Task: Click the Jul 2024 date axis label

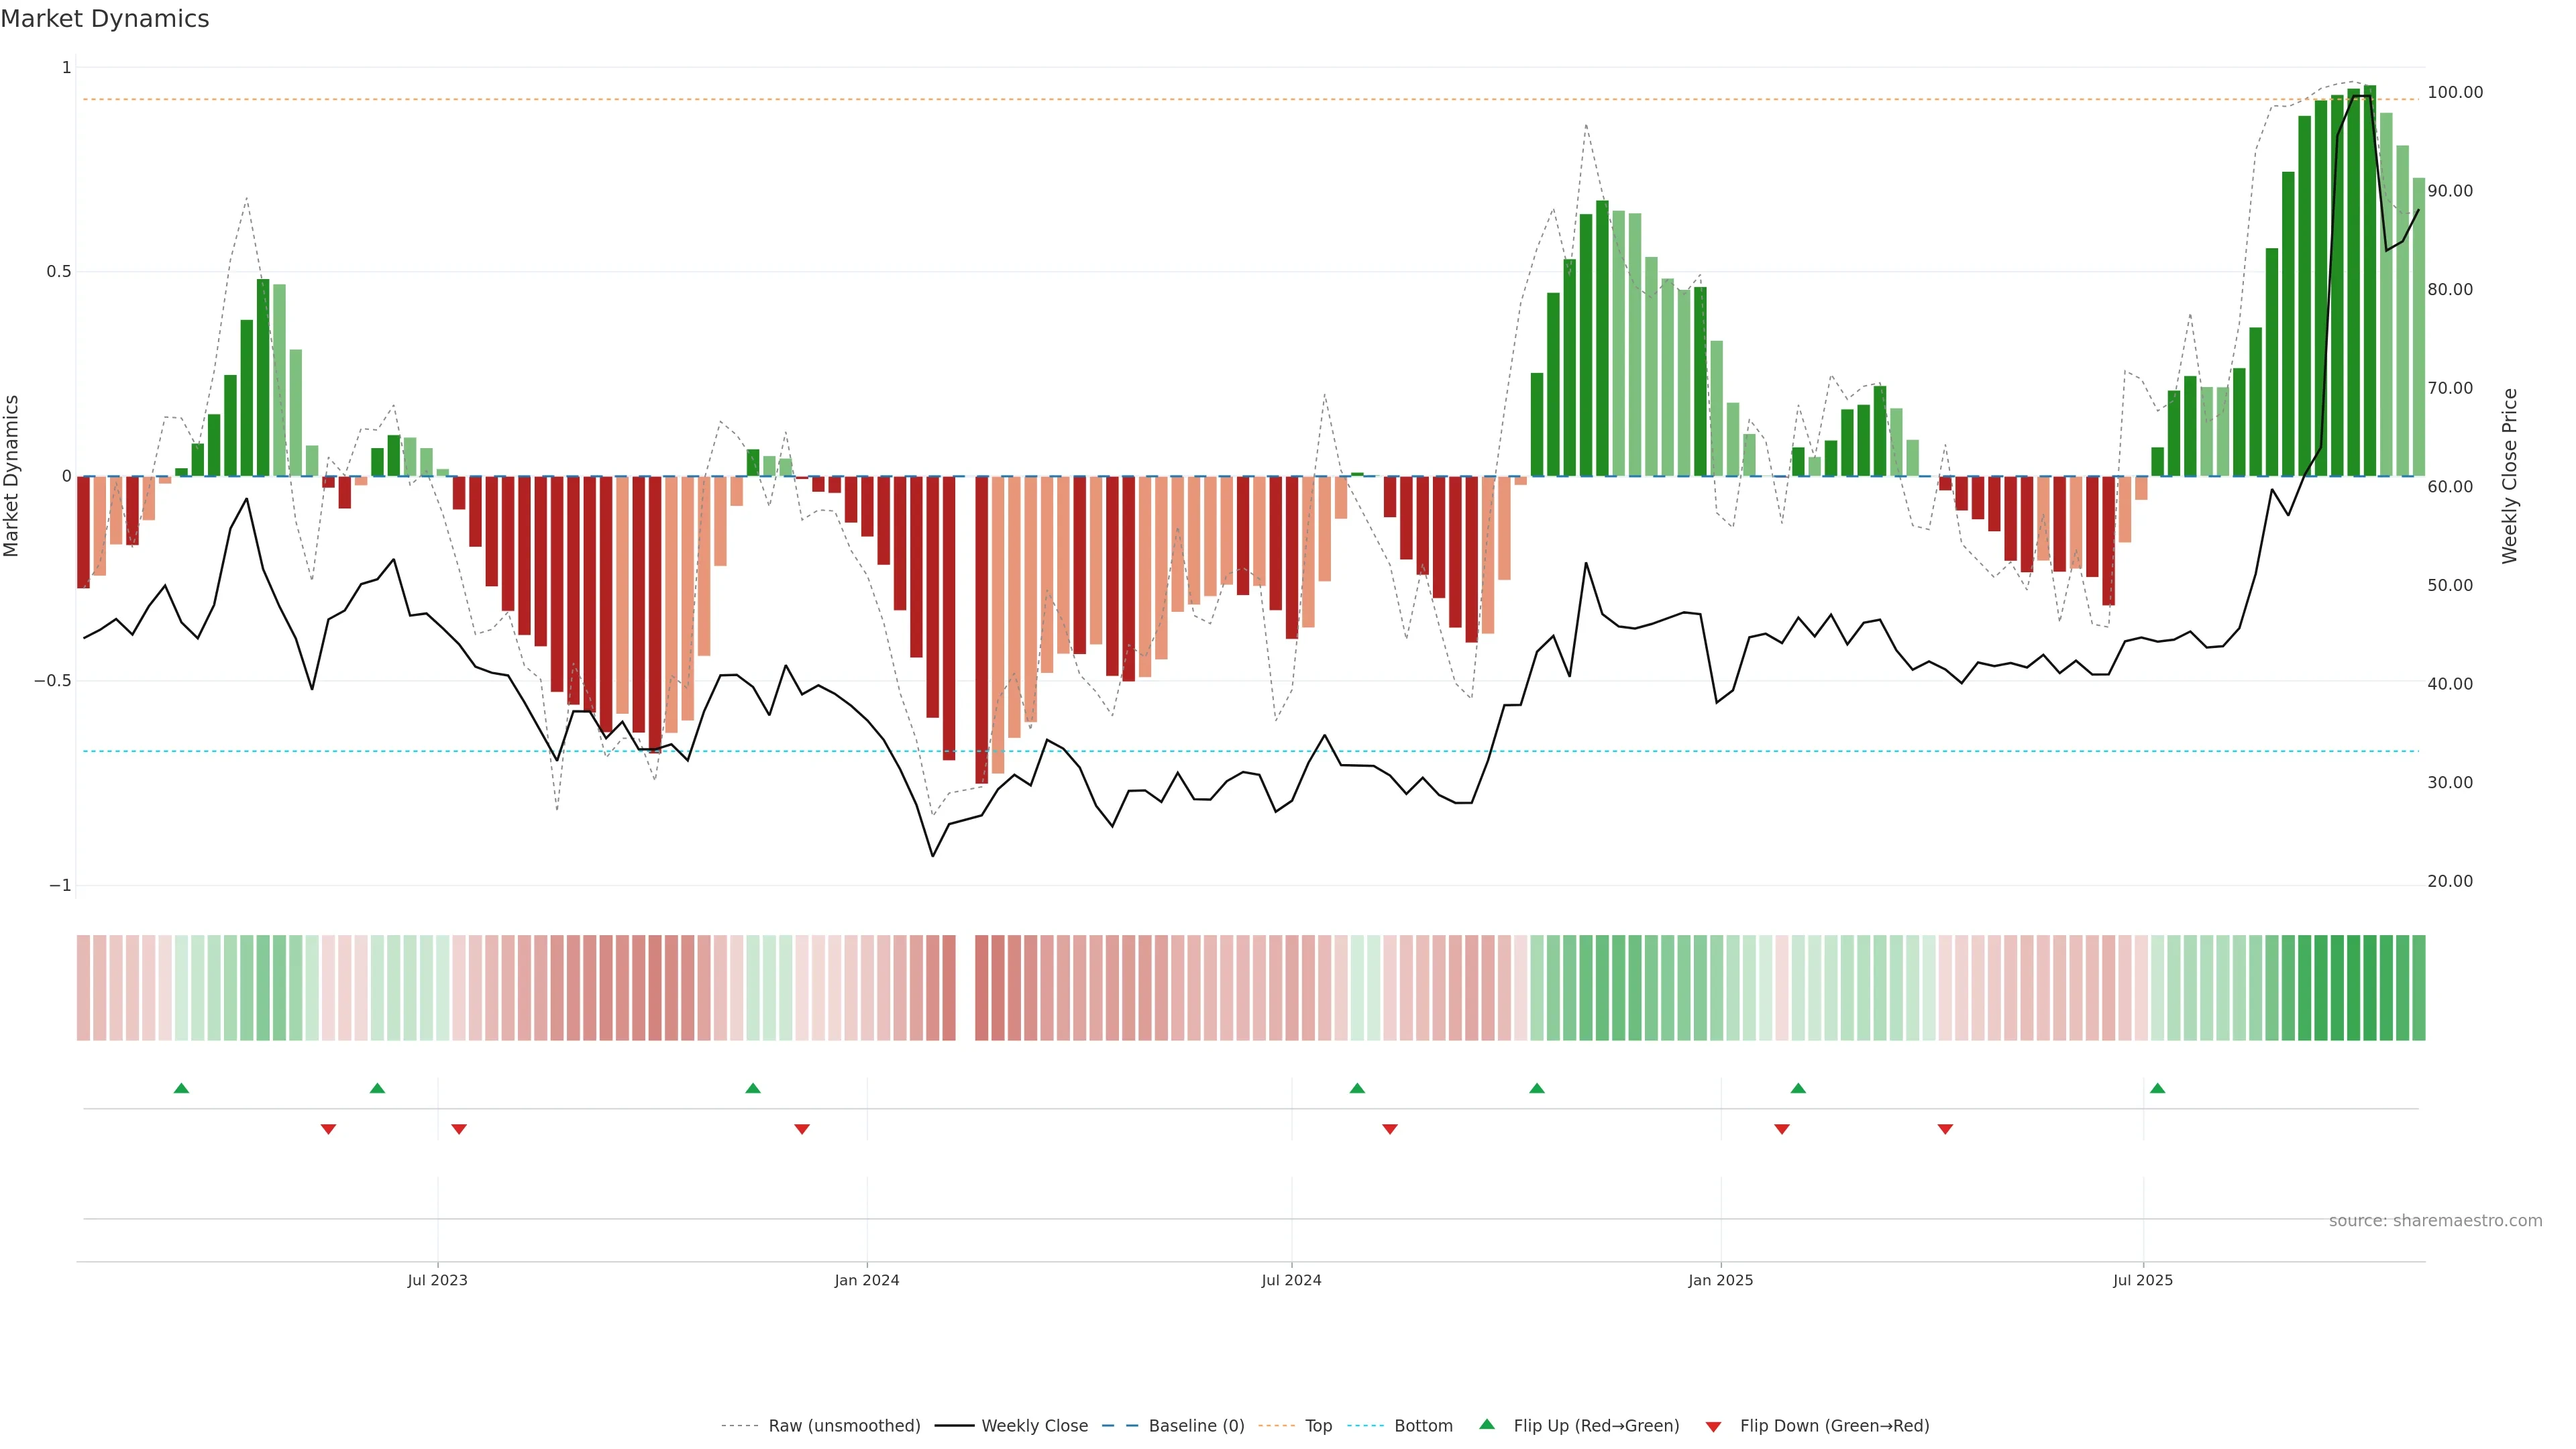Action: 1291,1280
